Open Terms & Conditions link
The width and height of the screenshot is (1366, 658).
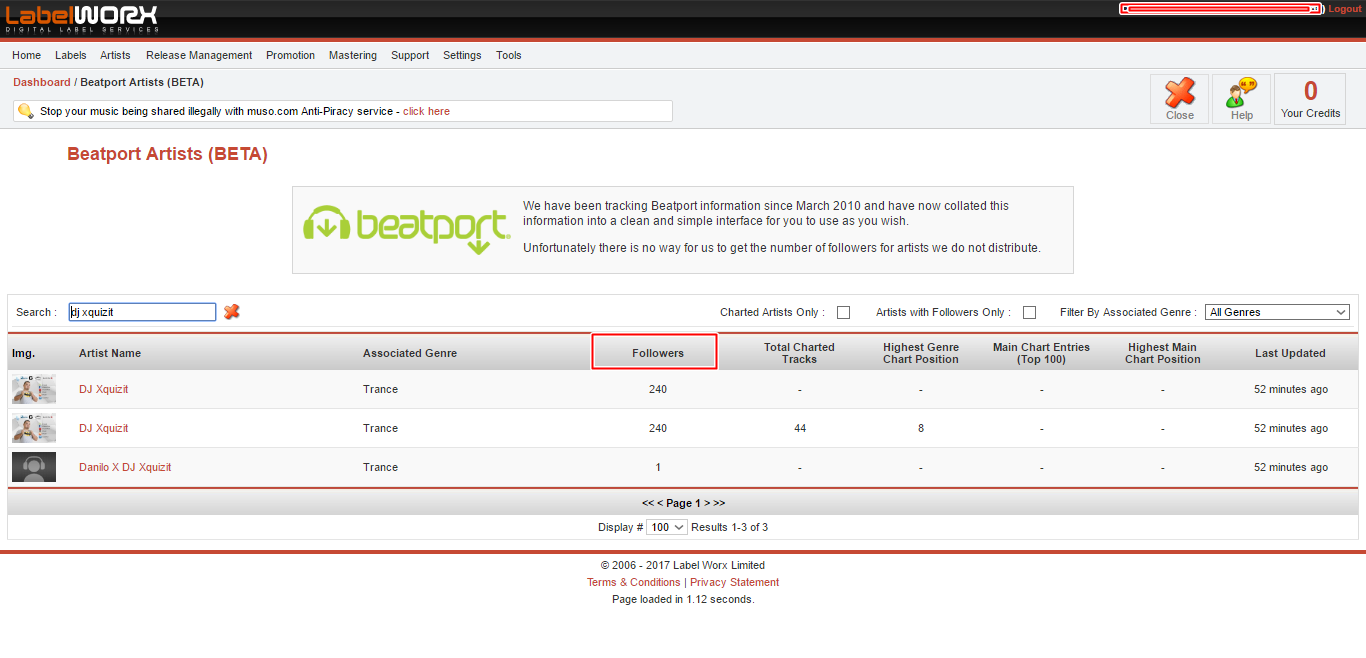point(634,582)
